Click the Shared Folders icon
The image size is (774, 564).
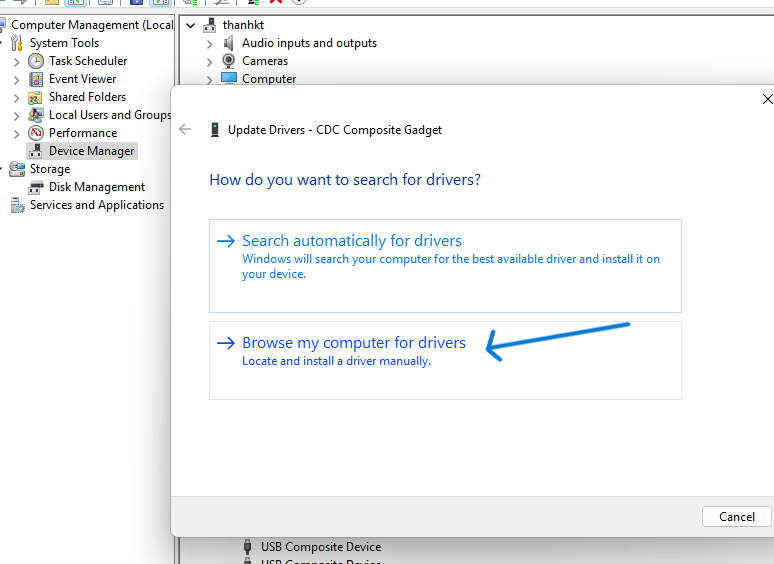(36, 97)
